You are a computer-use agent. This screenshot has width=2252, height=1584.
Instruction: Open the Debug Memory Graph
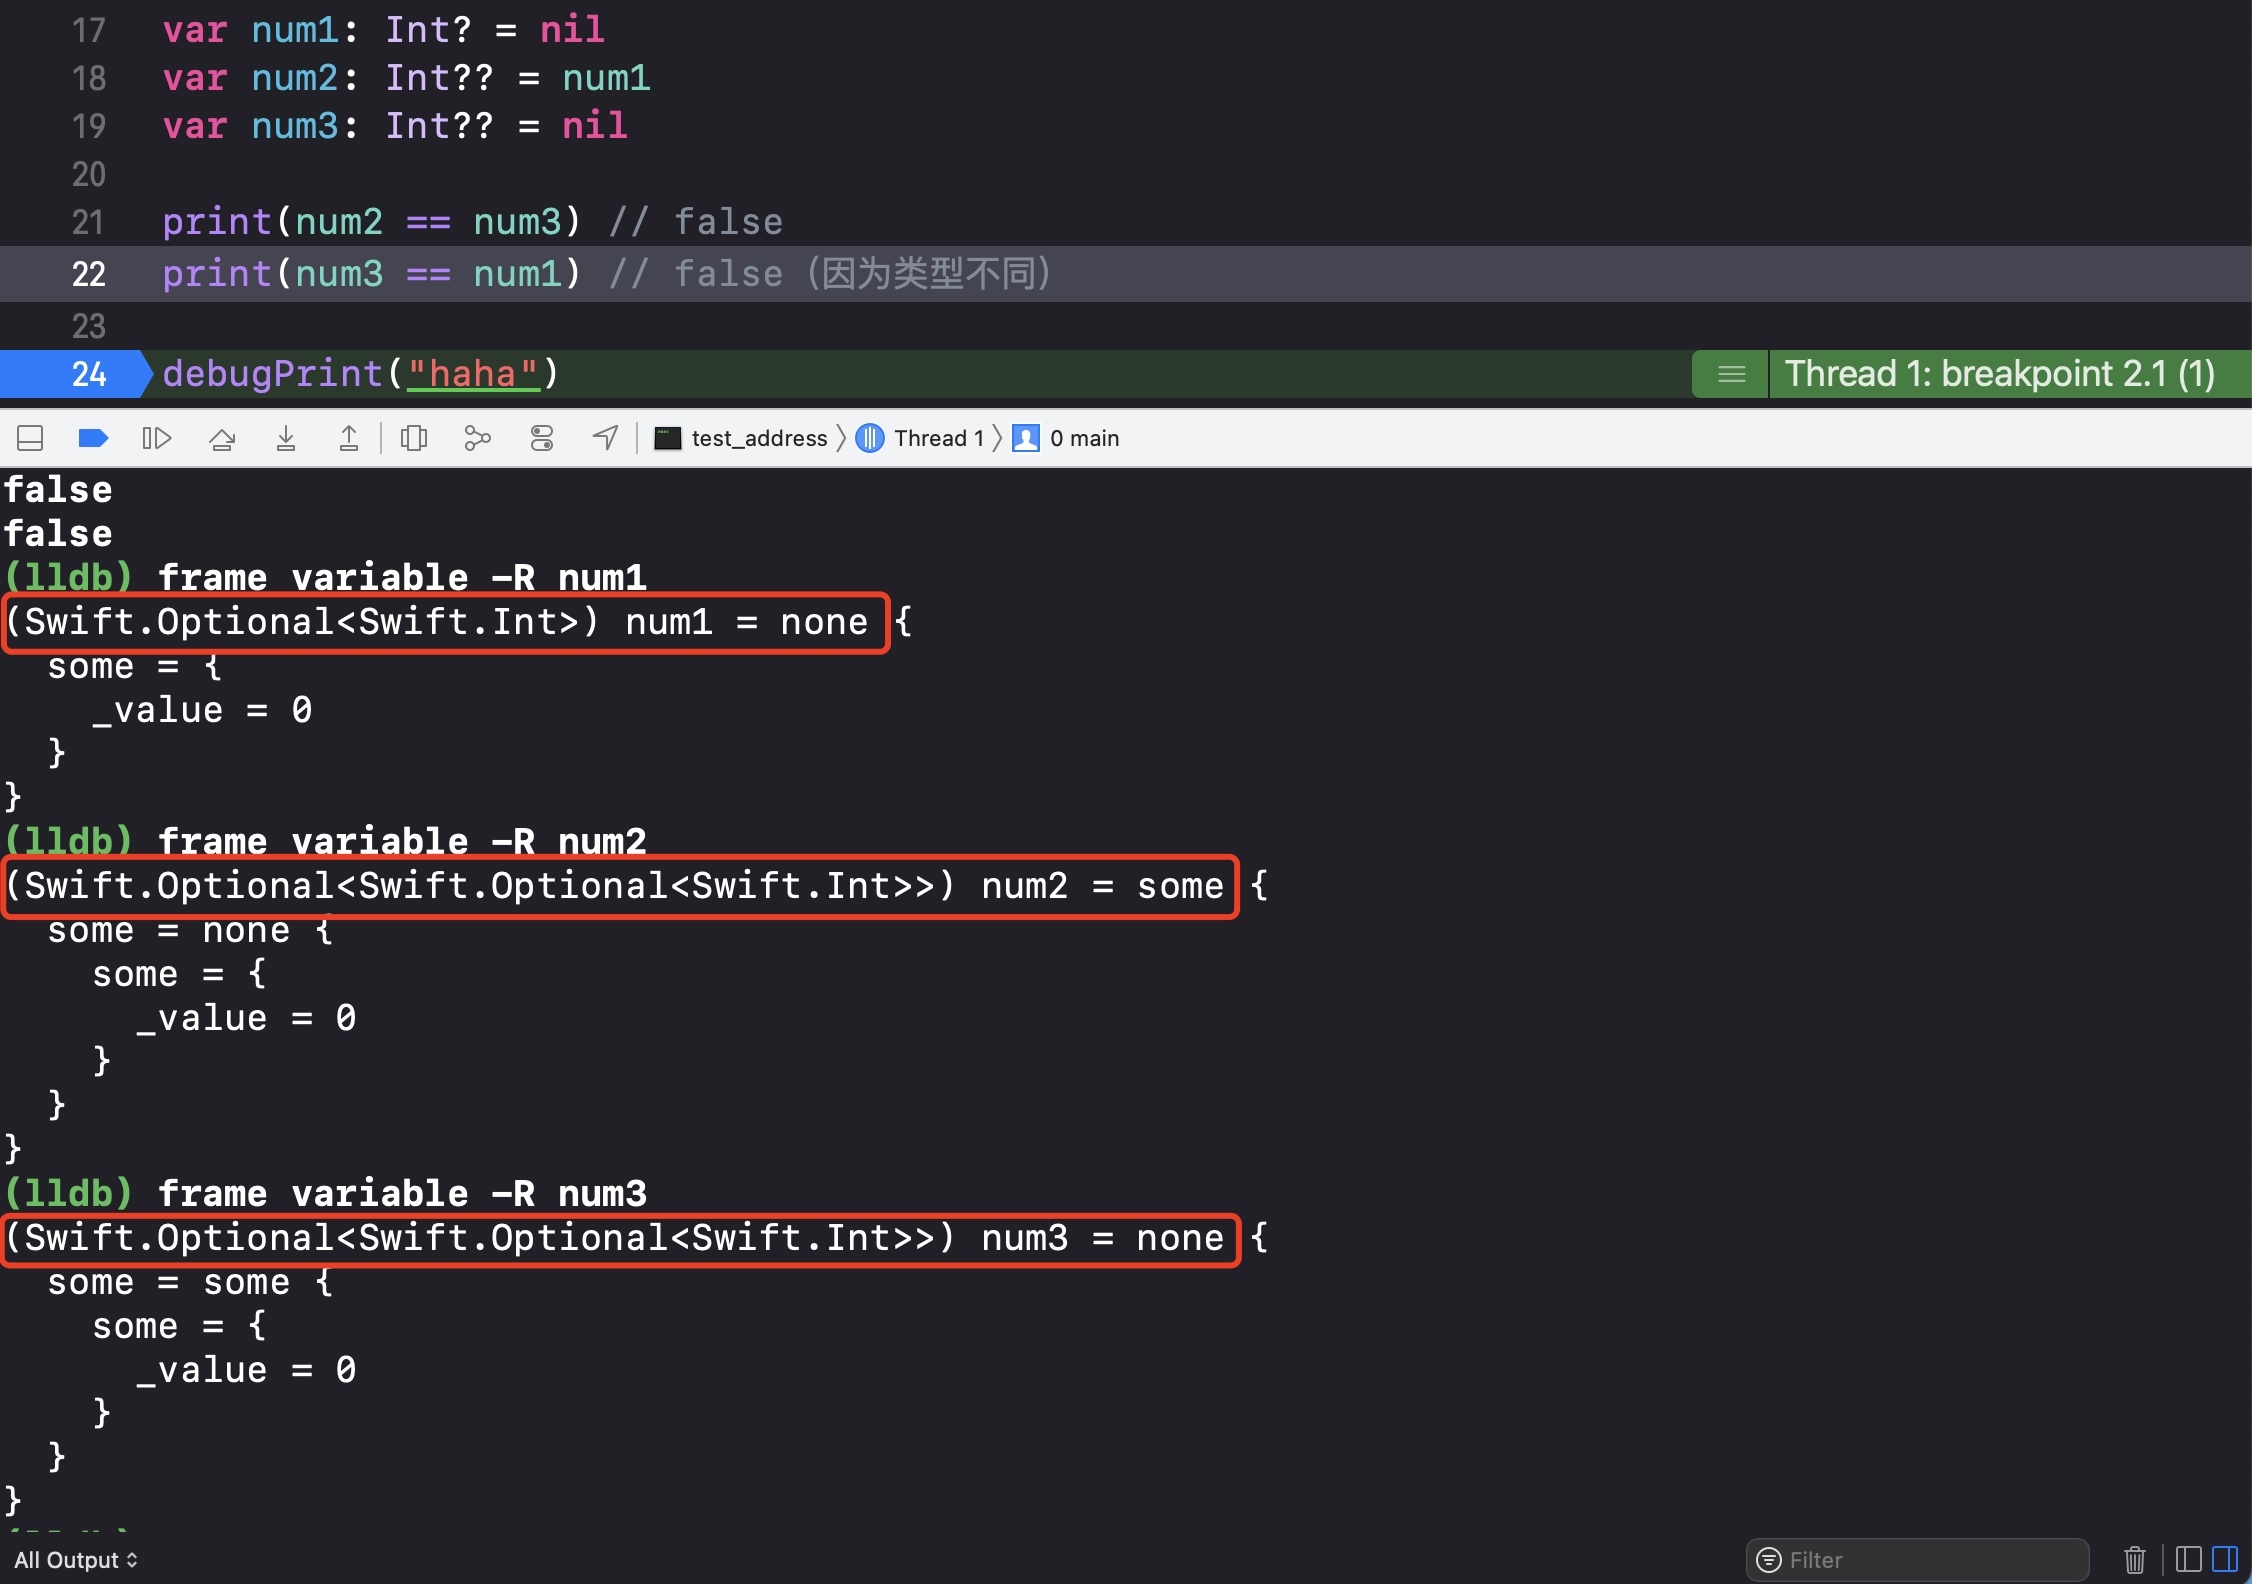pos(478,438)
